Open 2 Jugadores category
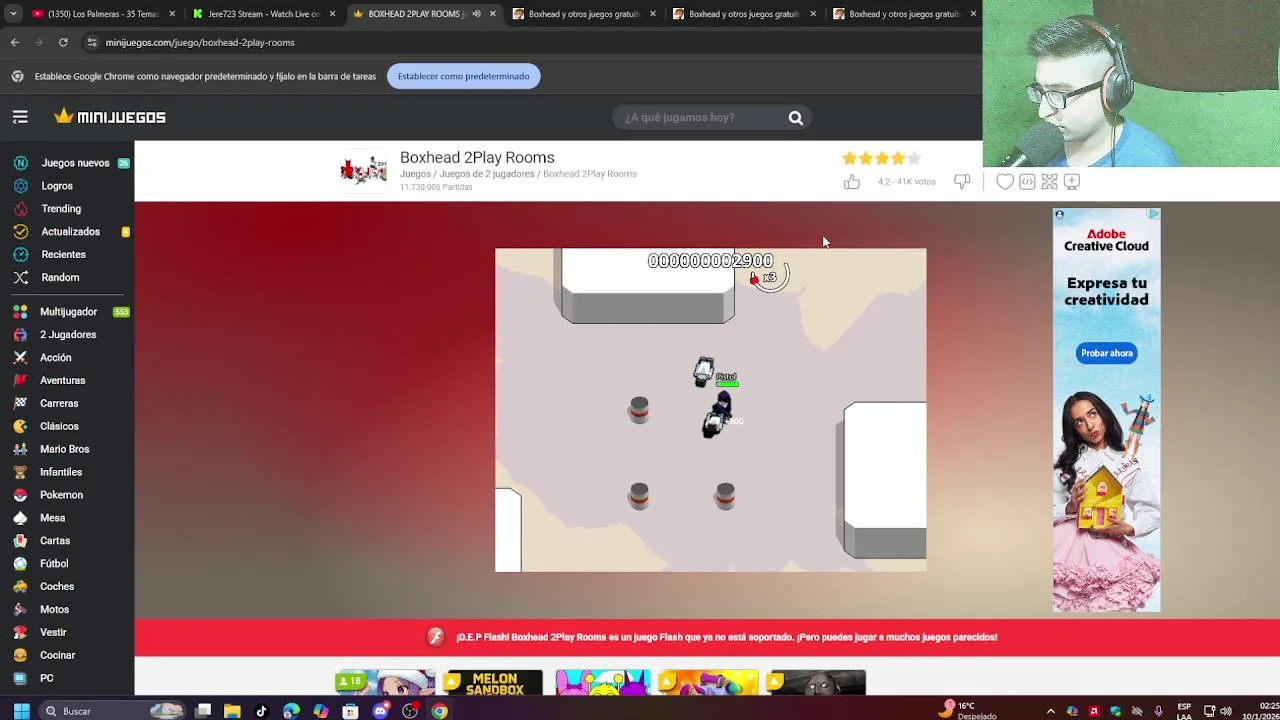Viewport: 1280px width, 720px height. [x=68, y=335]
